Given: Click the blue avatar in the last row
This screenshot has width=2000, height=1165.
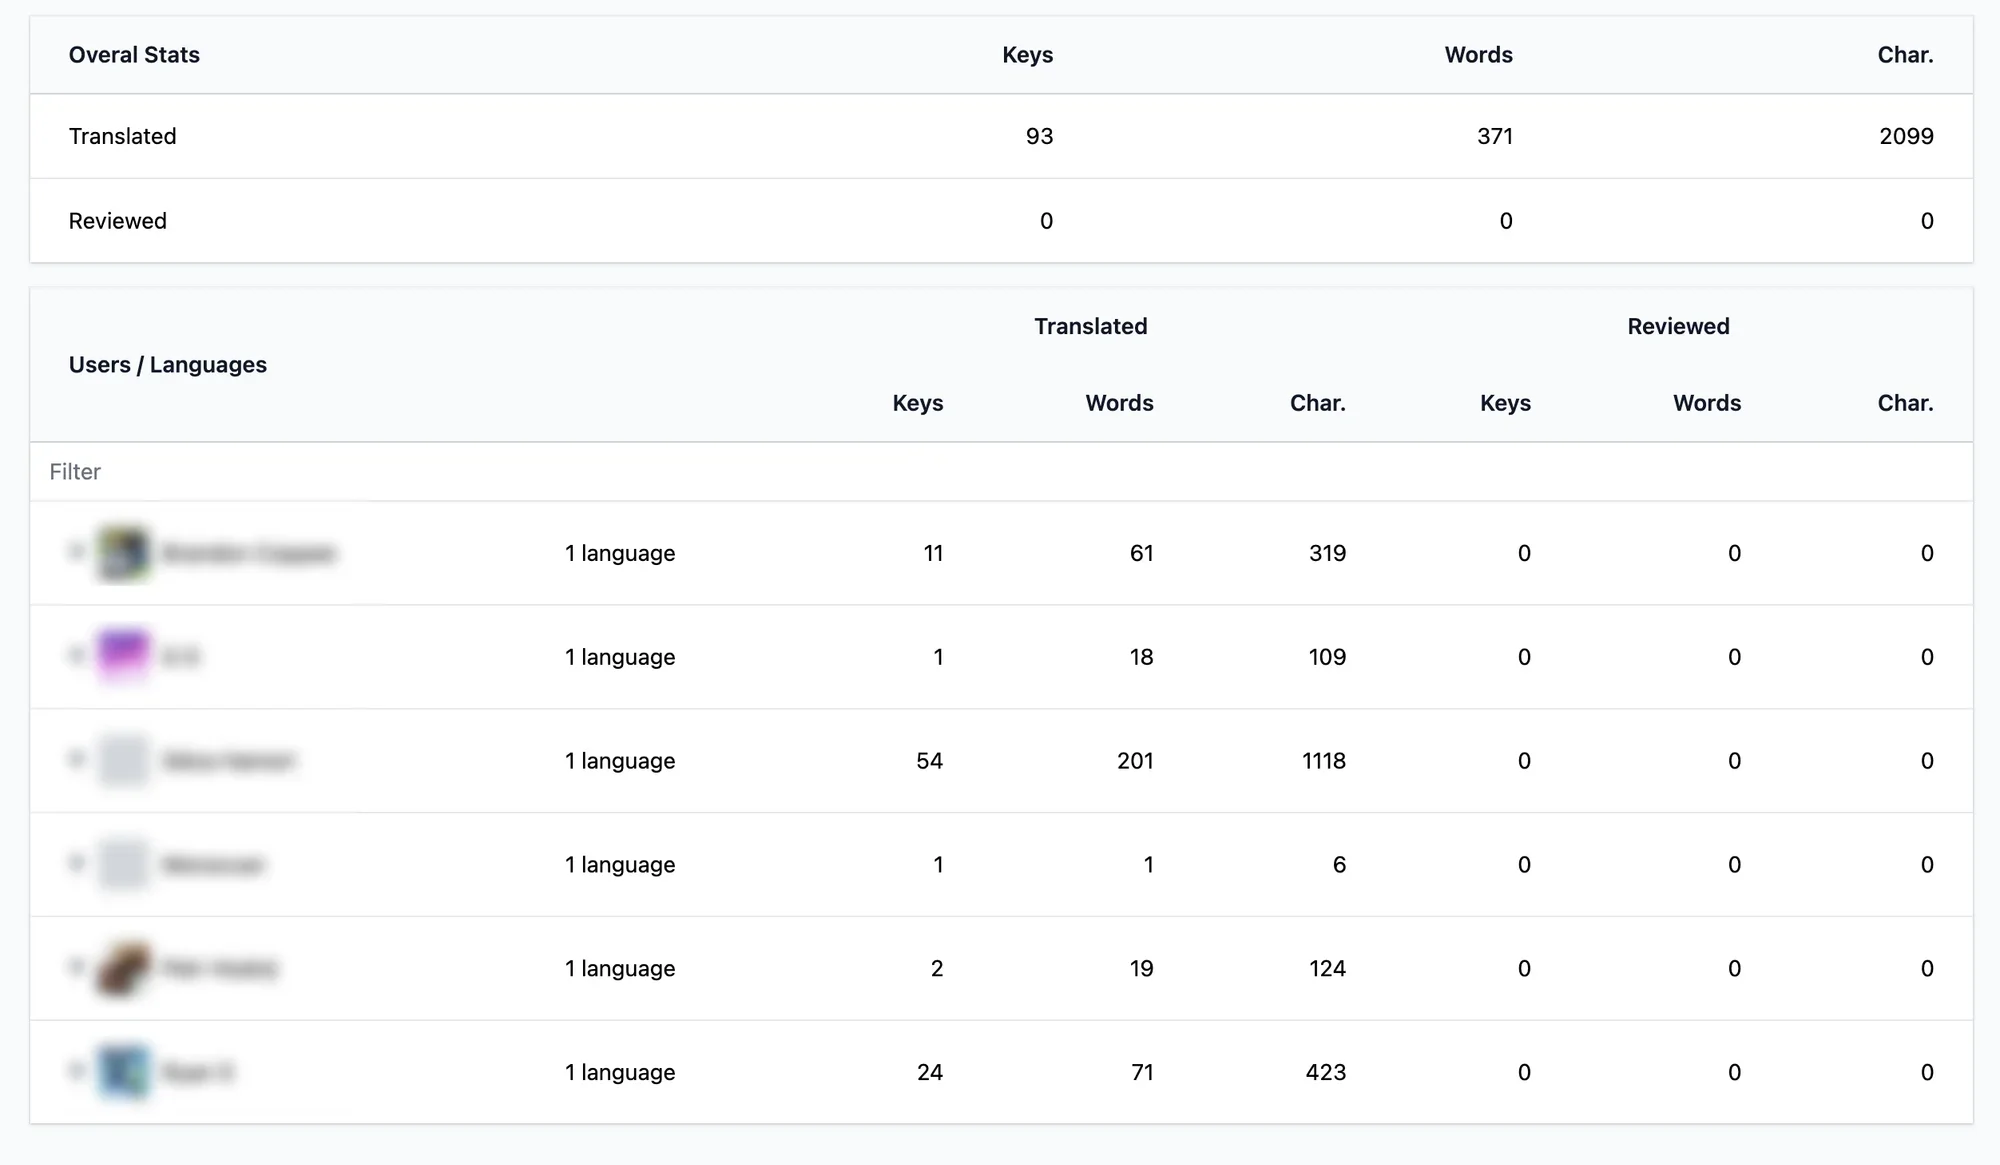Looking at the screenshot, I should pos(123,1071).
